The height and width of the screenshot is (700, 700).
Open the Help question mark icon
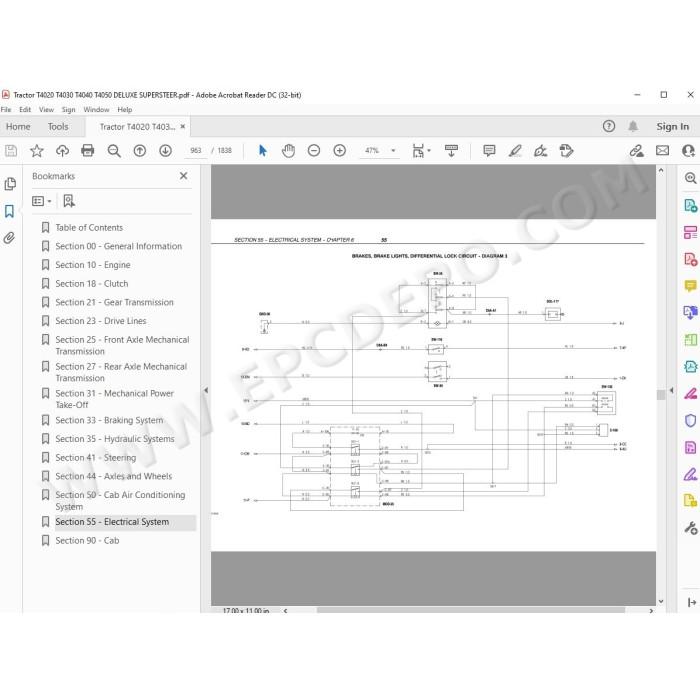pos(608,126)
